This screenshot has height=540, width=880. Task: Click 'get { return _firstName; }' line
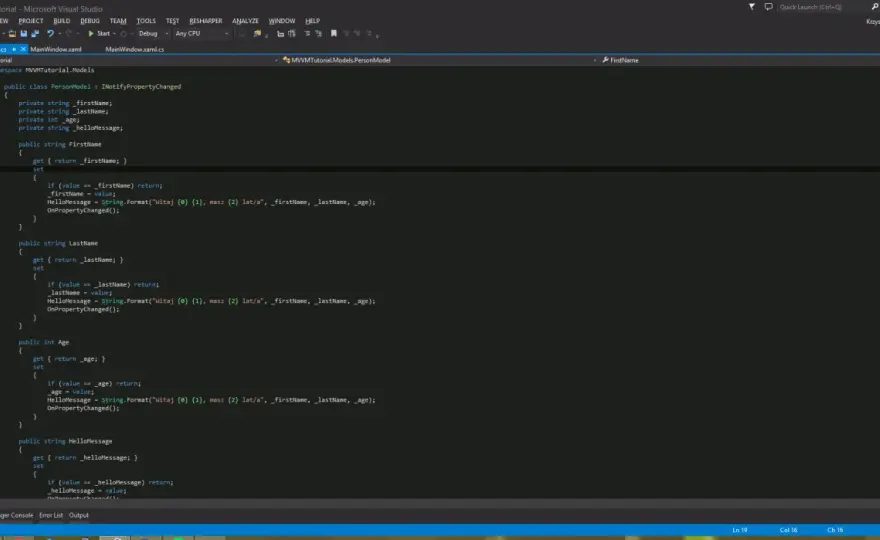pos(80,161)
